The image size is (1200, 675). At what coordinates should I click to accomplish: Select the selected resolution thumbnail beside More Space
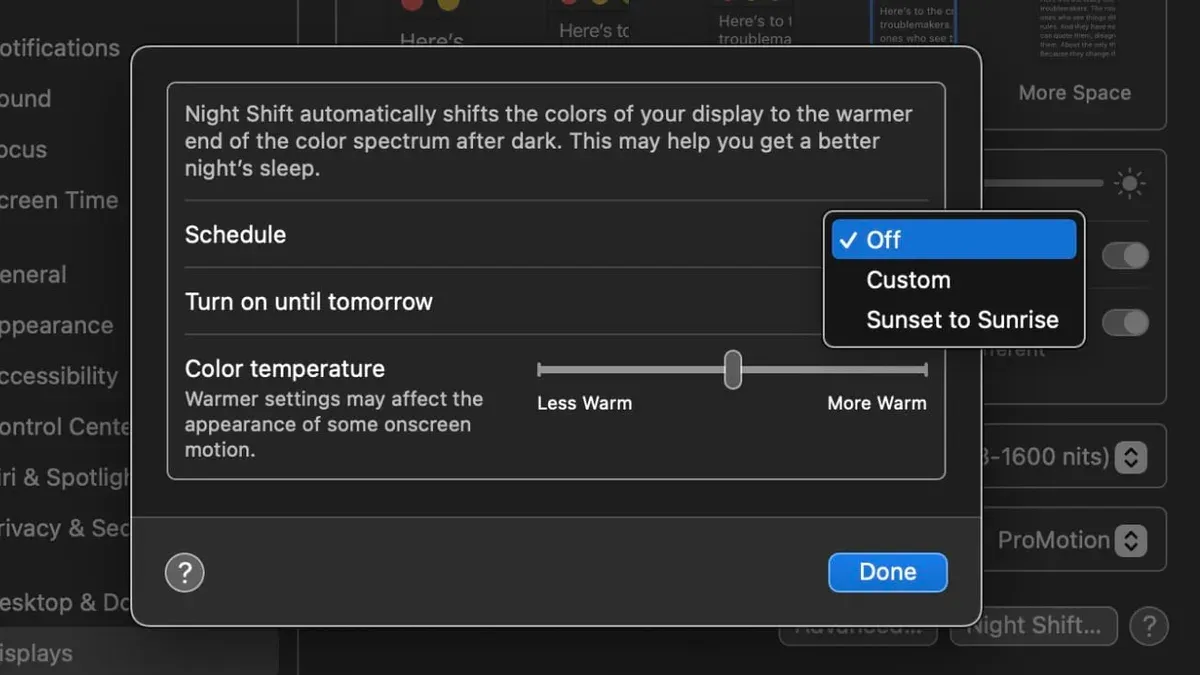click(x=916, y=22)
